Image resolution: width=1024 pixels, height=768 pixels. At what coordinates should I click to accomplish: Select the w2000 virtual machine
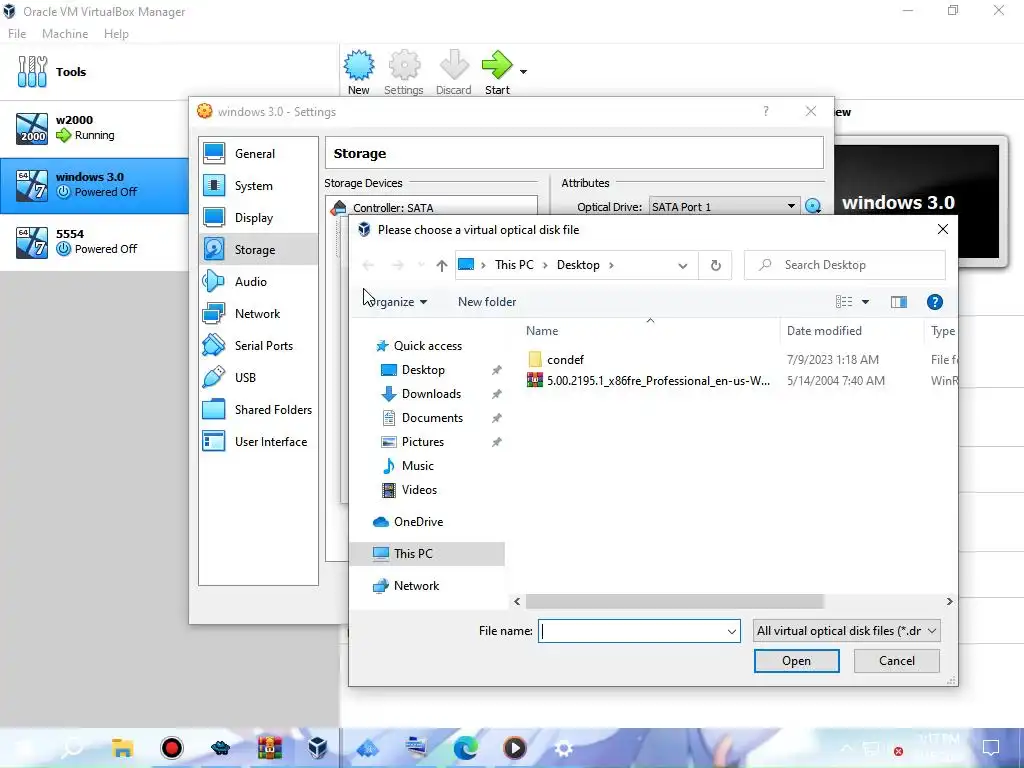coord(94,128)
